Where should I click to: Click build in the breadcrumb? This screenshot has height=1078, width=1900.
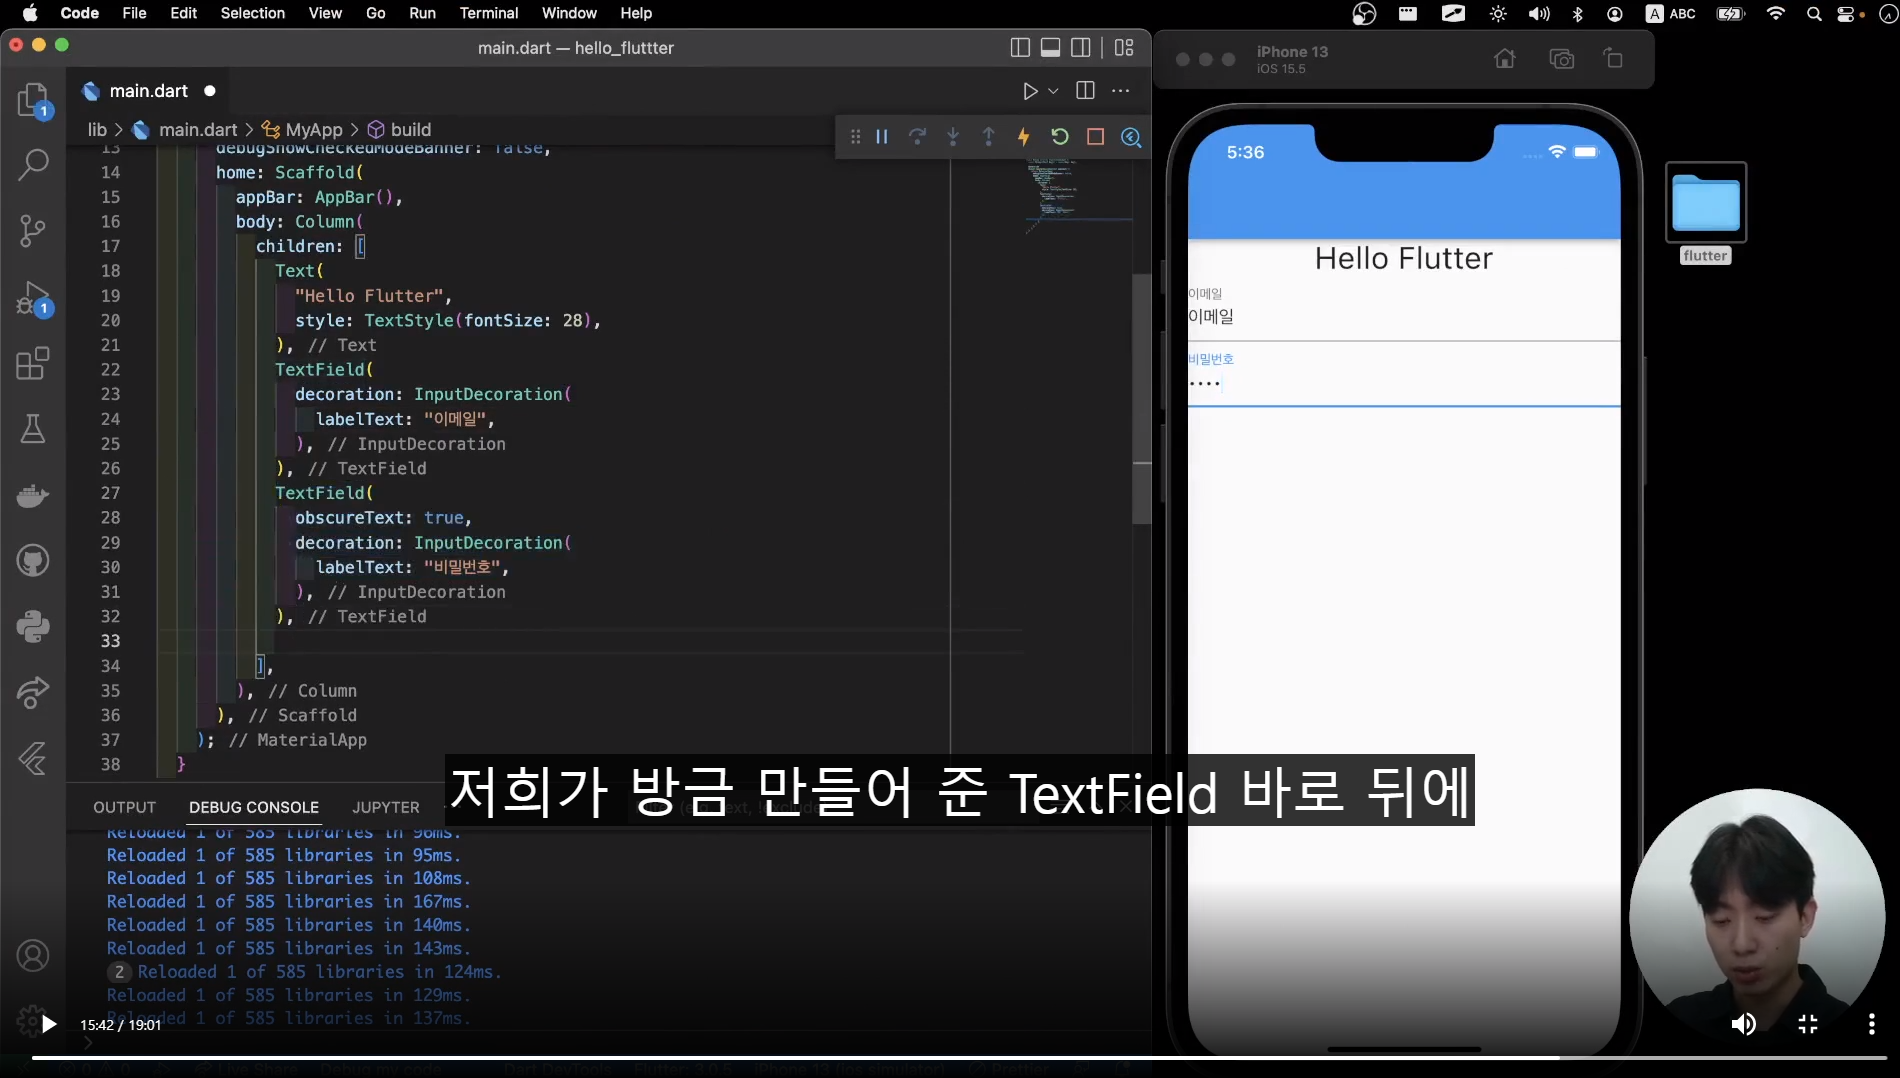click(410, 130)
